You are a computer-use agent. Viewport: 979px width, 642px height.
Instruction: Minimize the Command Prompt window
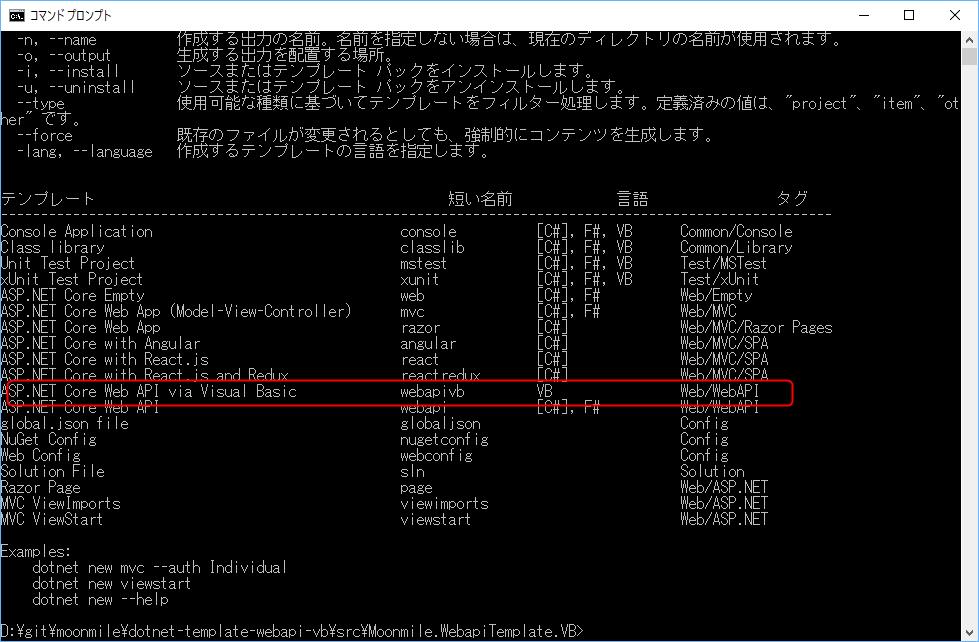pos(862,15)
